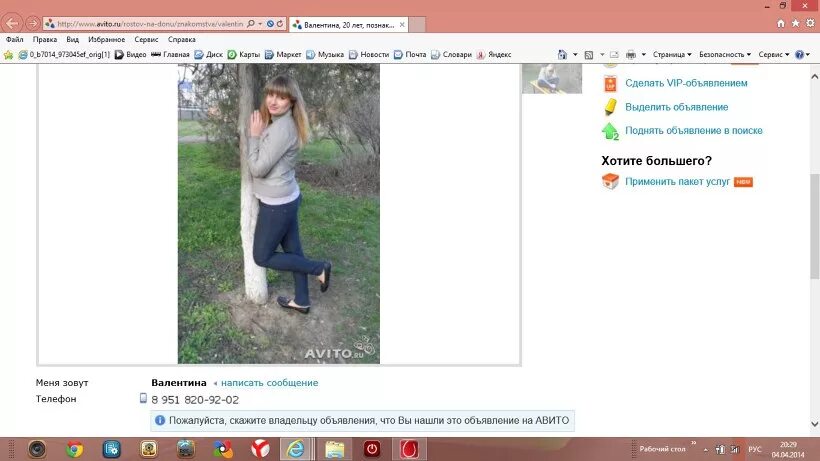
Task: Open the Яндекс favorites bar link
Action: tap(494, 54)
